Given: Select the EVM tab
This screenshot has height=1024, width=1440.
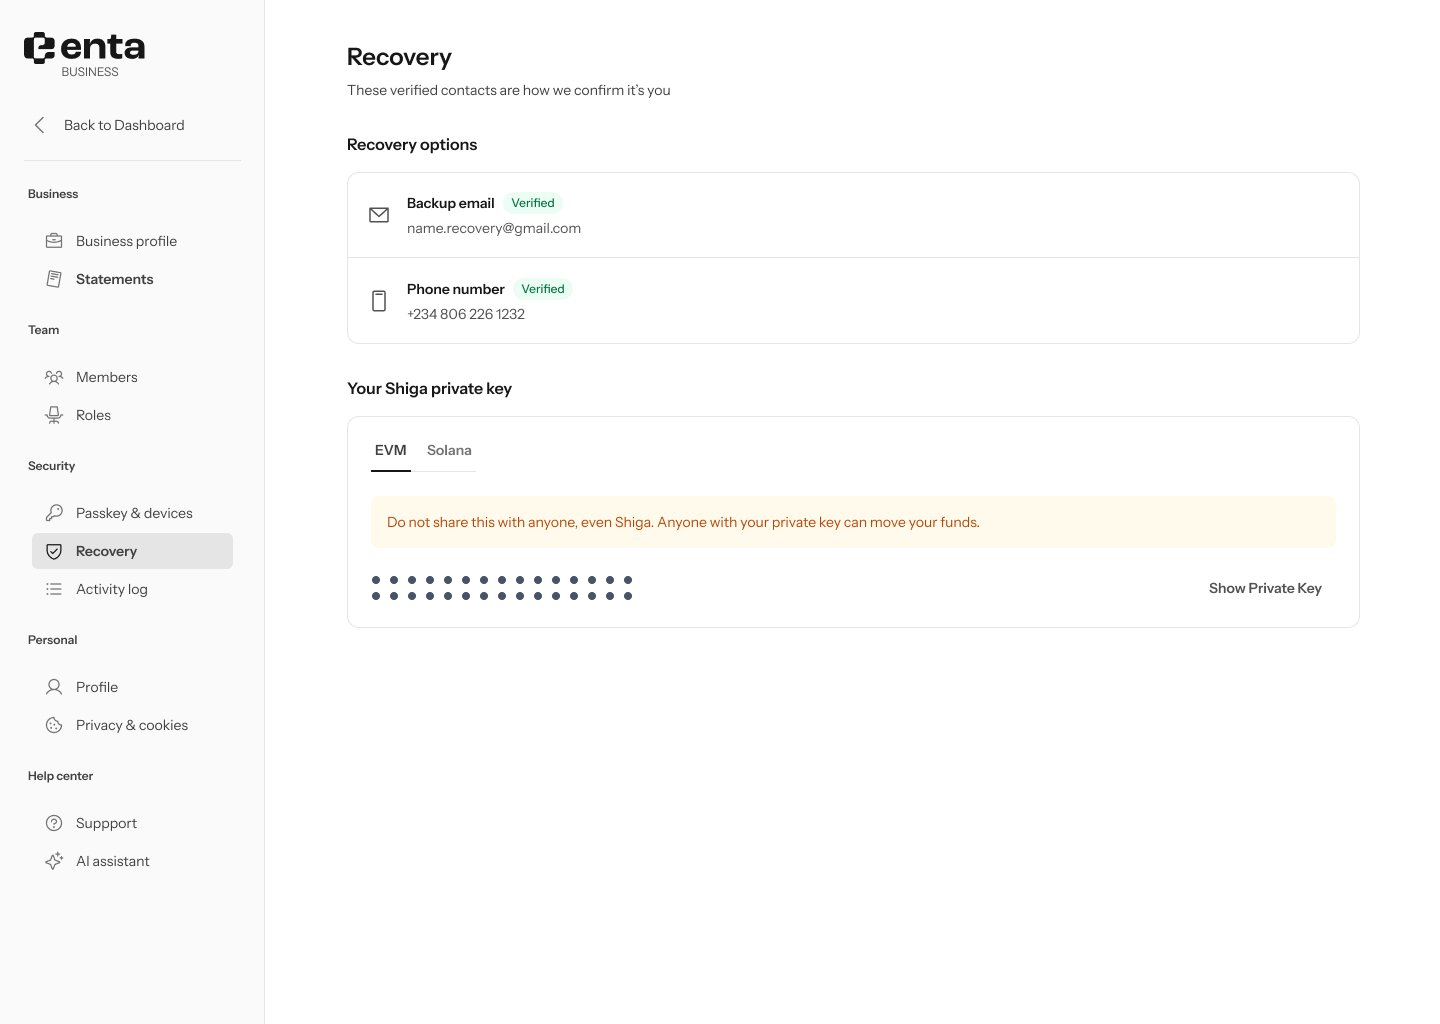Looking at the screenshot, I should pos(390,450).
